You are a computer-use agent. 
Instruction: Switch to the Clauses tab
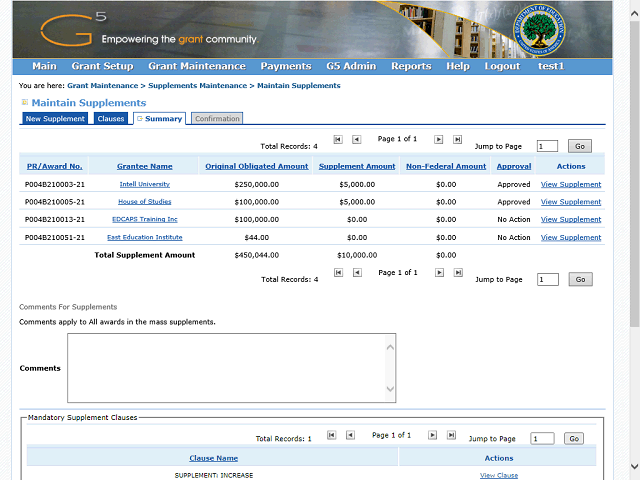[x=111, y=119]
